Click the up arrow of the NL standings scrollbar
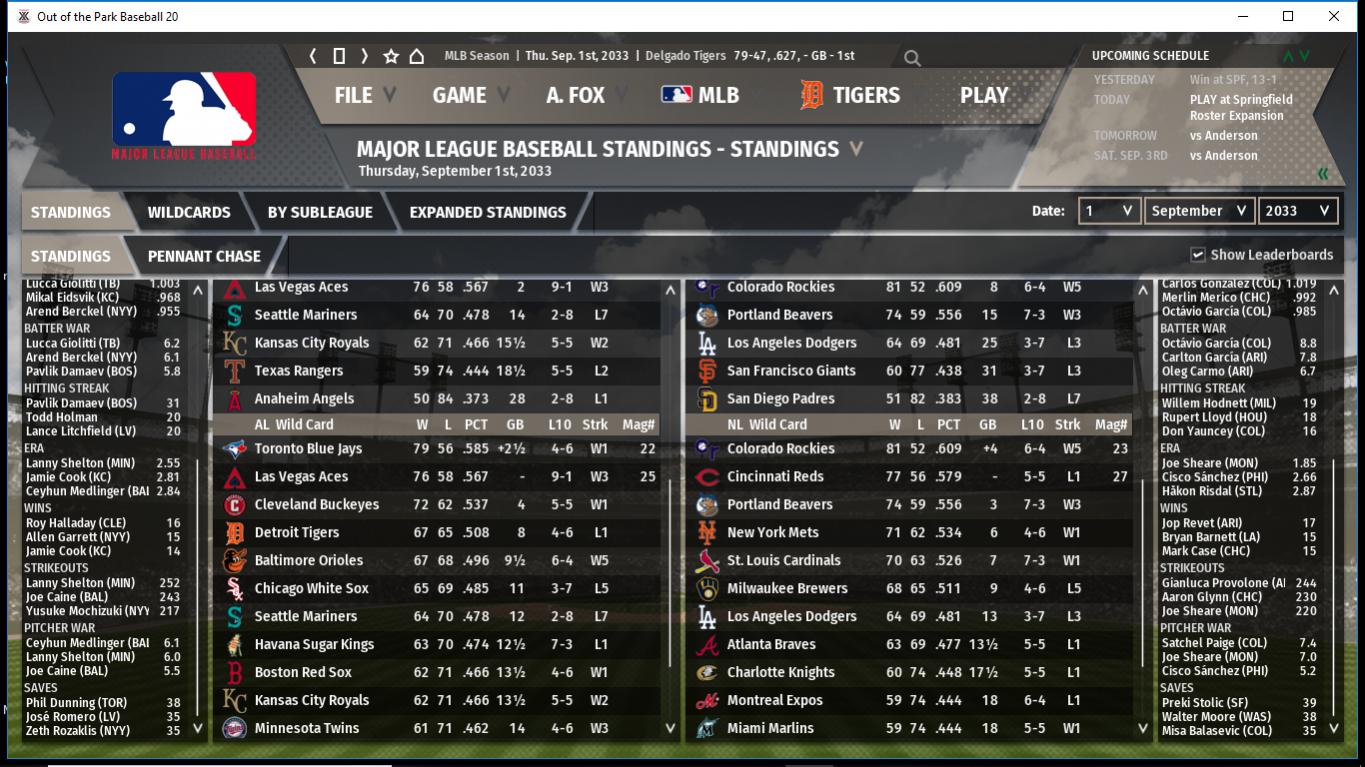Image resolution: width=1365 pixels, height=767 pixels. (x=1144, y=291)
